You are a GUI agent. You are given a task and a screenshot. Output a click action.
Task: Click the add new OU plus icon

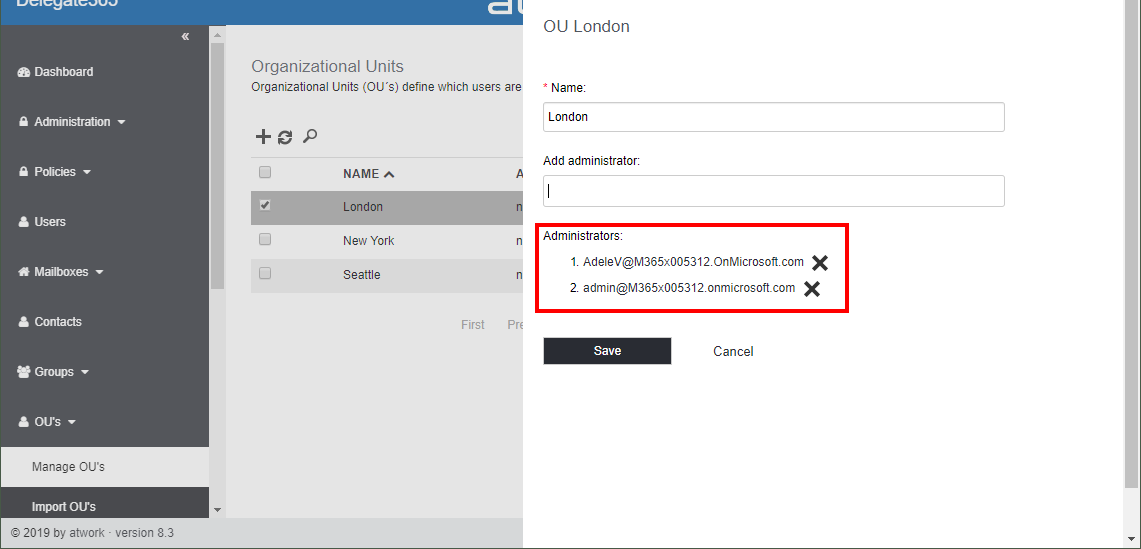coord(263,137)
